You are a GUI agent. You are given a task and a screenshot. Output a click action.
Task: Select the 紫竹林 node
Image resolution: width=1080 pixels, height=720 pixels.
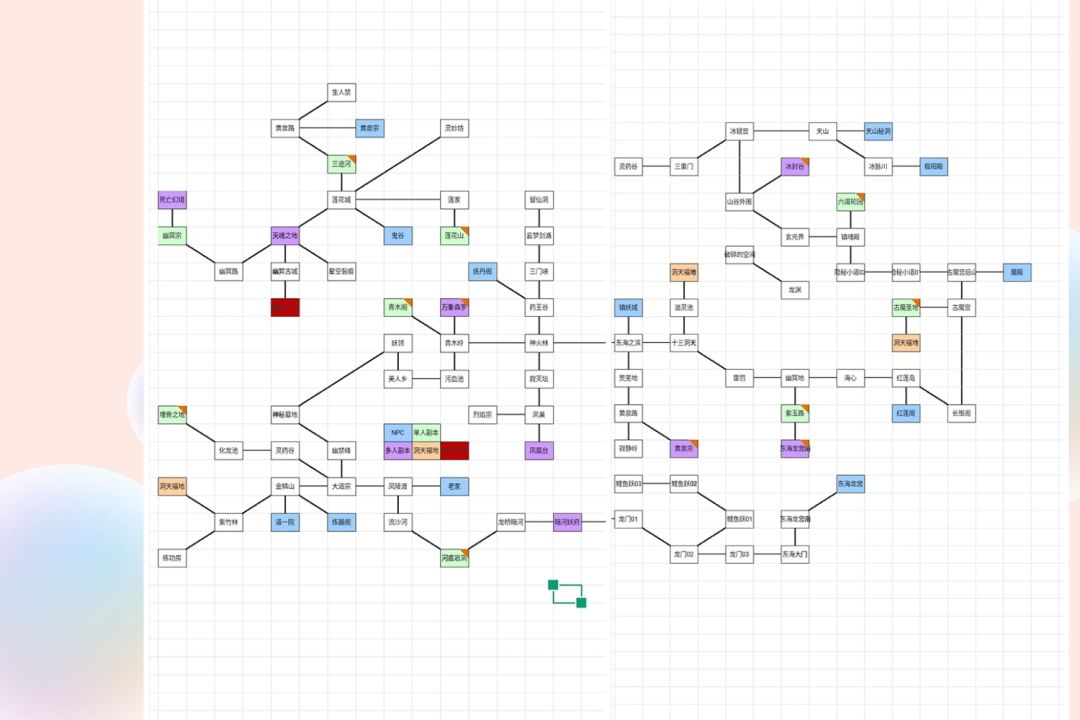[x=228, y=522]
